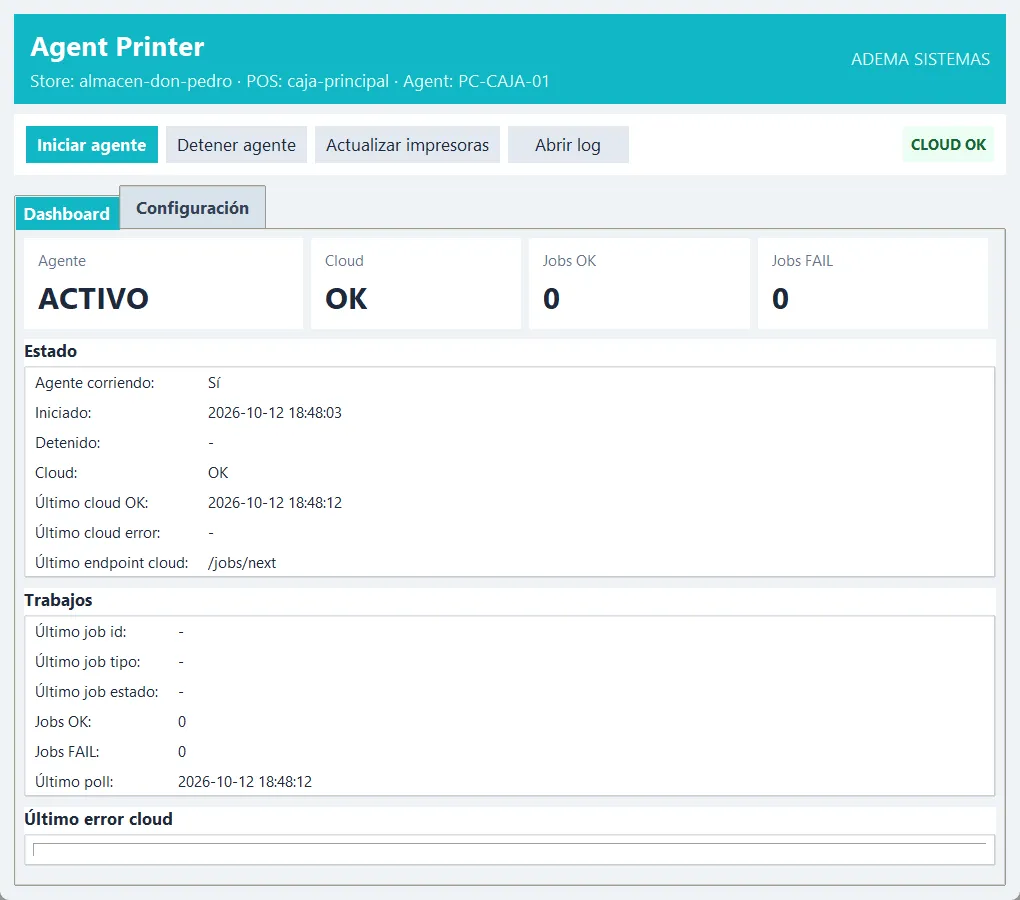1020x900 pixels.
Task: Select Iniciado timestamp 2026-10-12 18:48:03
Action: point(275,413)
